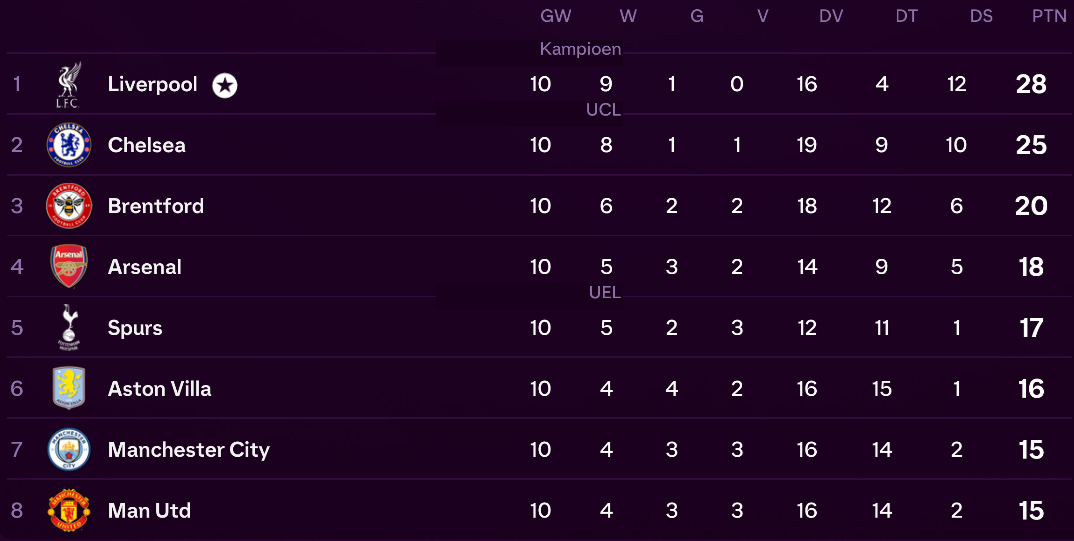
Task: Click the Liverpool club crest
Action: click(x=68, y=84)
